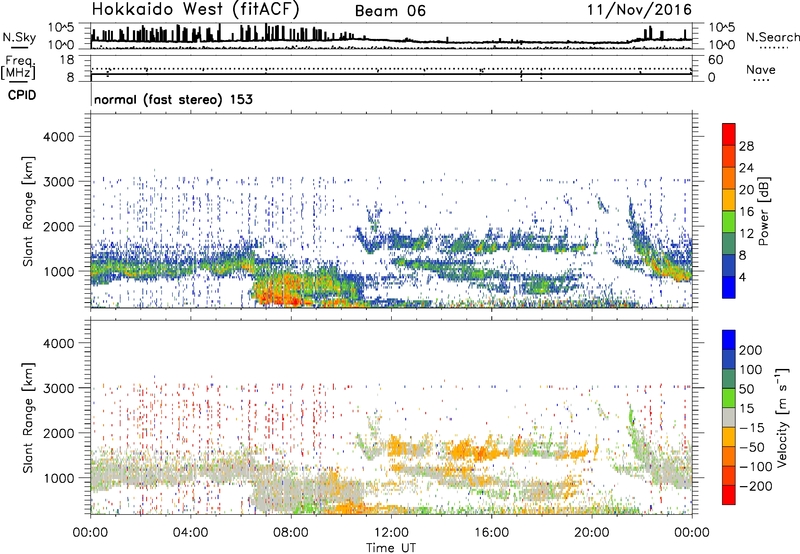800x554 pixels.
Task: Click the "60" Nave axis tick
Action: click(715, 60)
